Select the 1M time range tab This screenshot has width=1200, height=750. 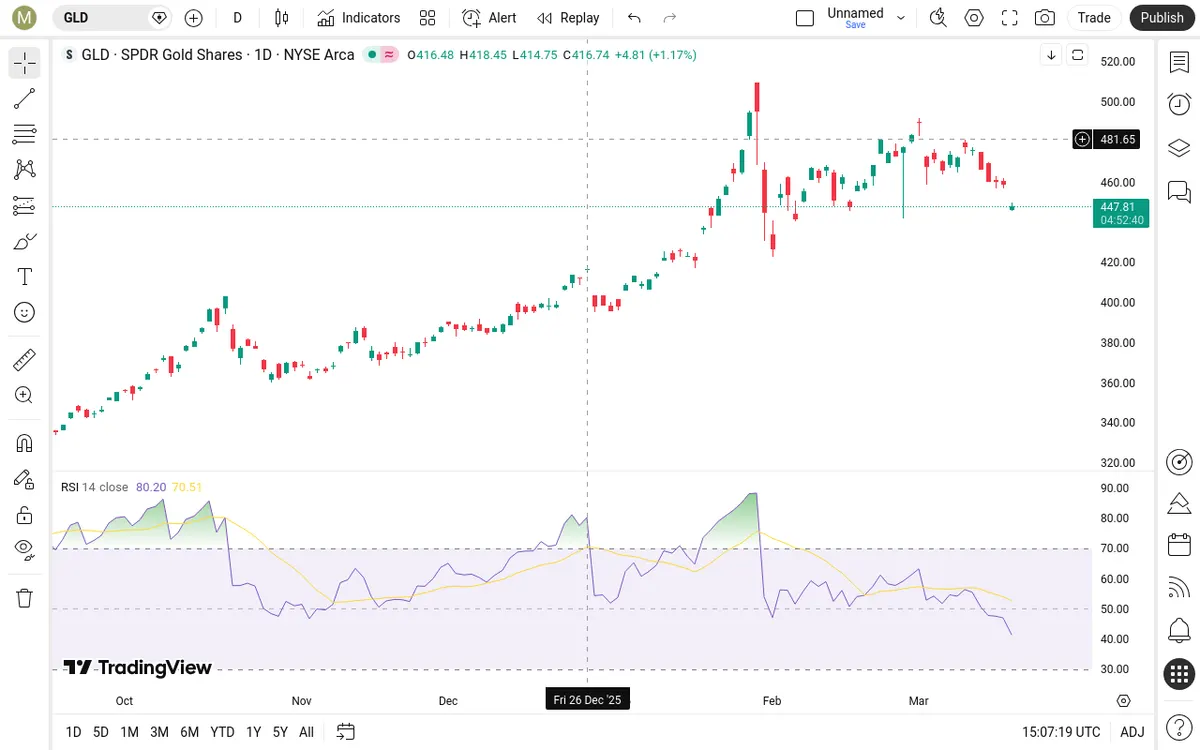(129, 732)
